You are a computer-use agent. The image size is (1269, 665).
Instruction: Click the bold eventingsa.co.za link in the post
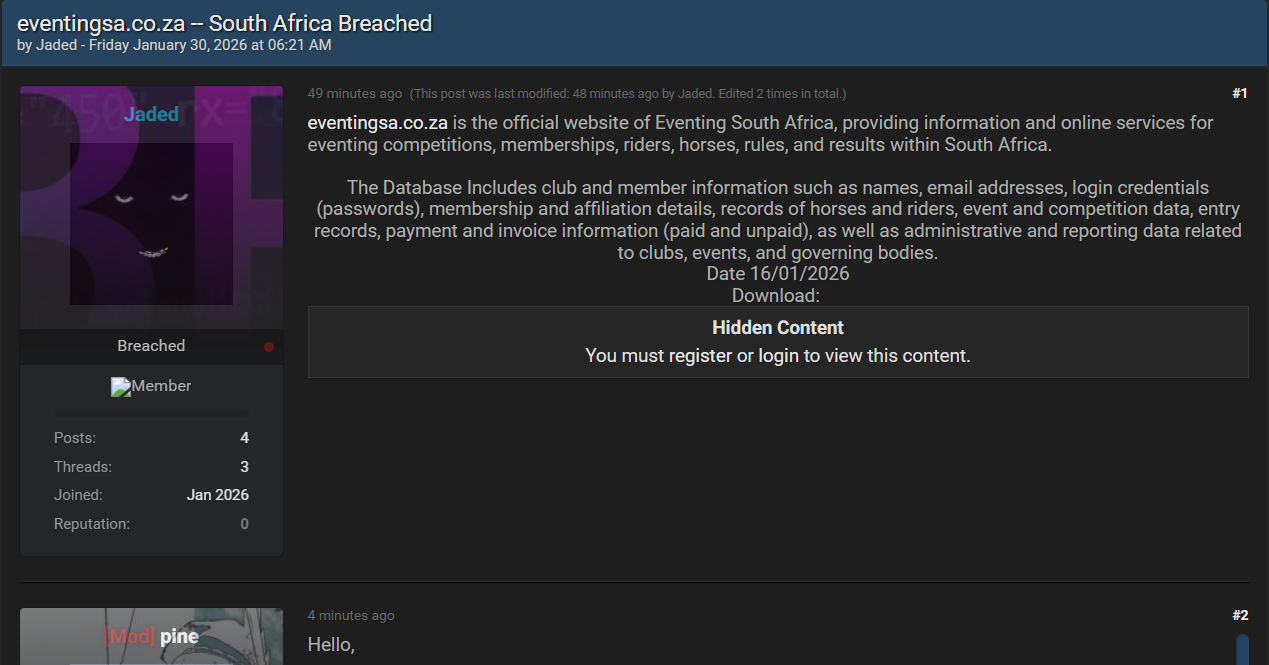pos(378,123)
